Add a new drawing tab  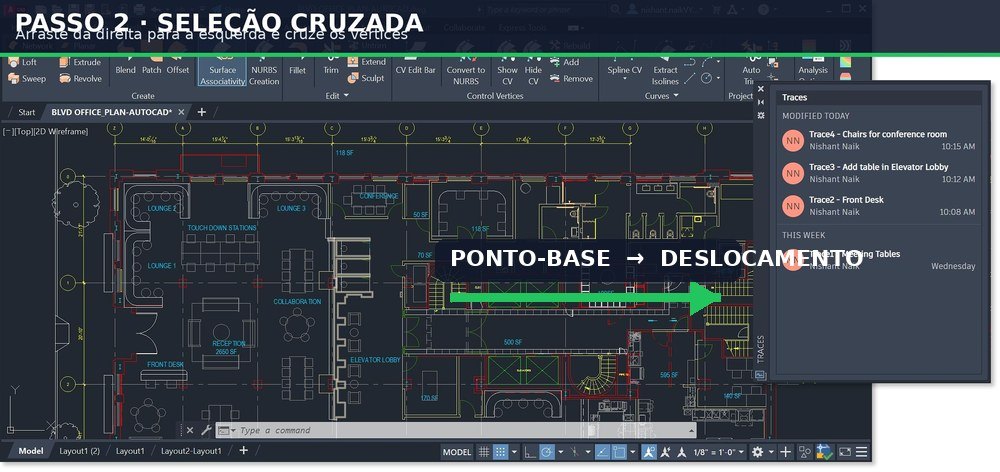(x=202, y=112)
